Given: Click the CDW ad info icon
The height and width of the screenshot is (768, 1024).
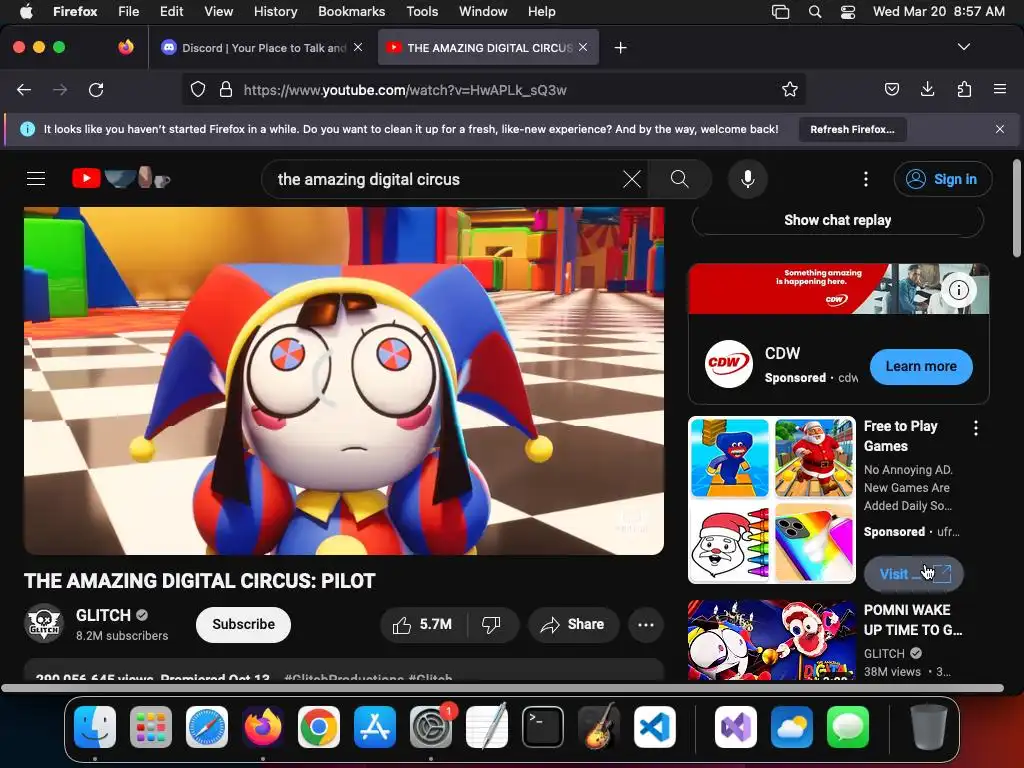Looking at the screenshot, I should 958,289.
